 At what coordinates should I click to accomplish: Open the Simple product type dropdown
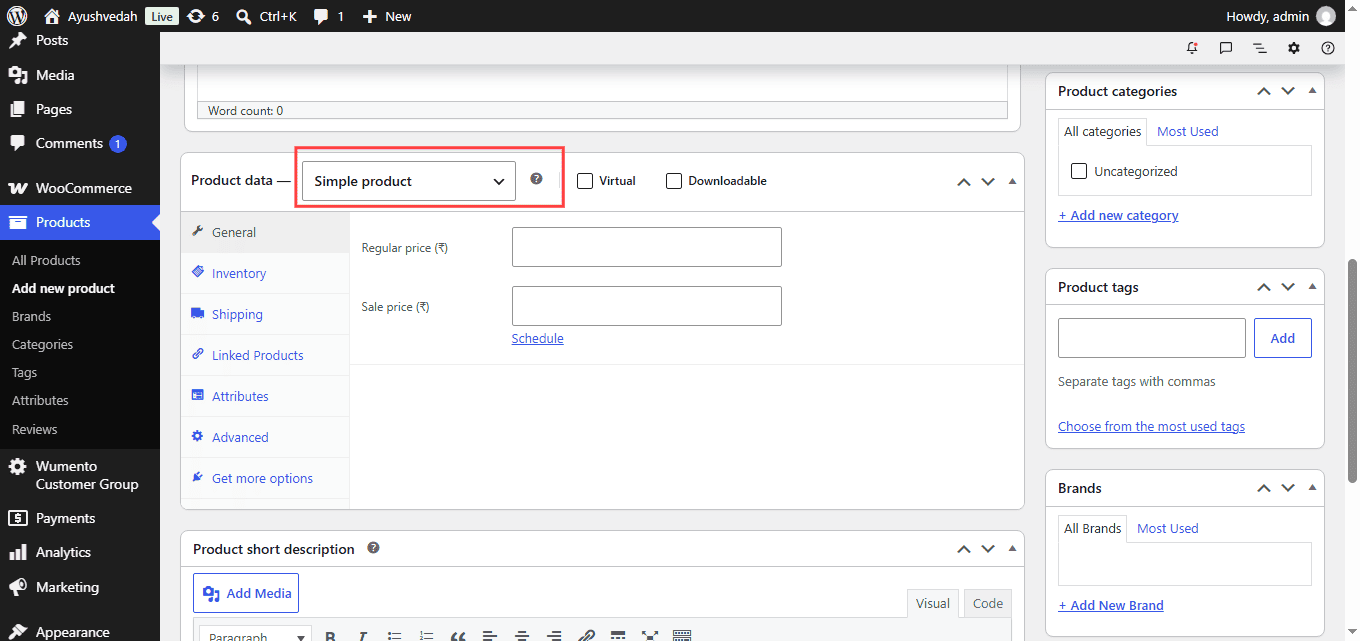pos(409,181)
